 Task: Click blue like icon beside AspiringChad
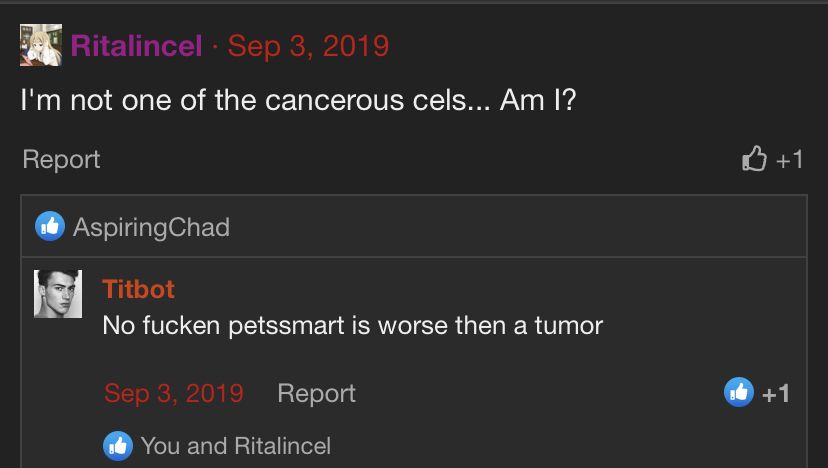[x=49, y=227]
